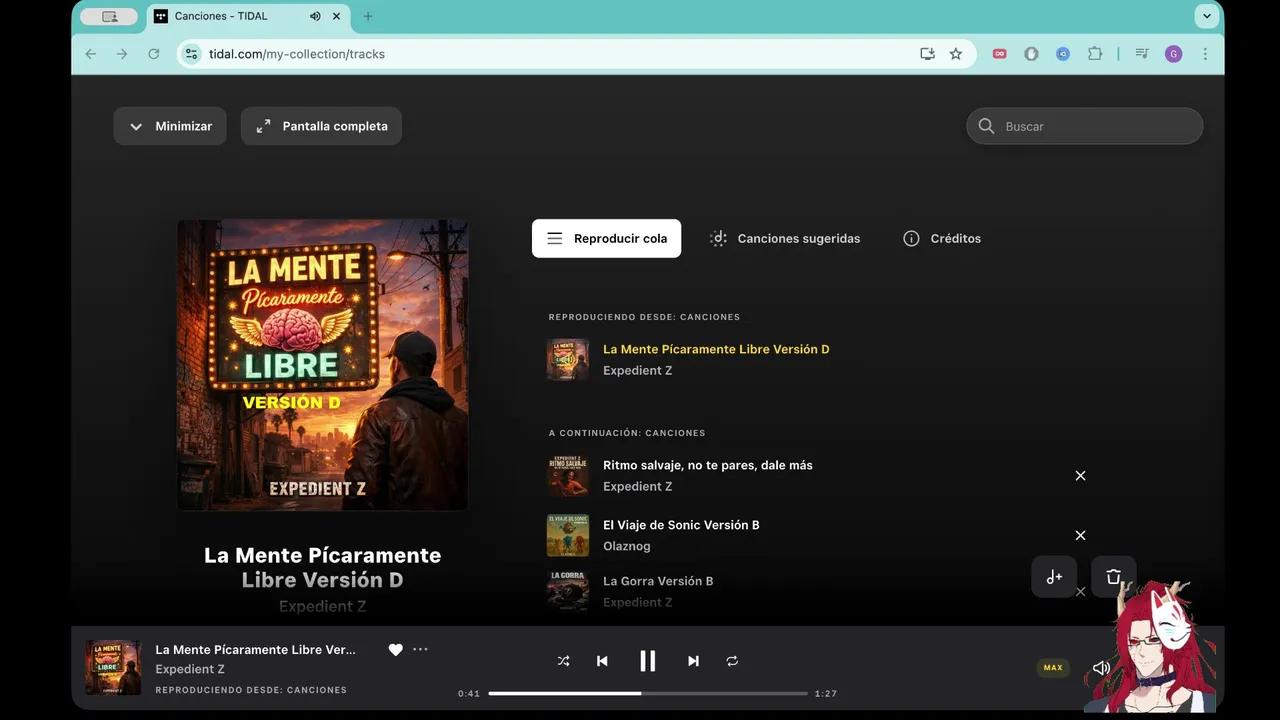This screenshot has height=720, width=1280.
Task: Click the Buscar search field
Action: pyautogui.click(x=1084, y=126)
